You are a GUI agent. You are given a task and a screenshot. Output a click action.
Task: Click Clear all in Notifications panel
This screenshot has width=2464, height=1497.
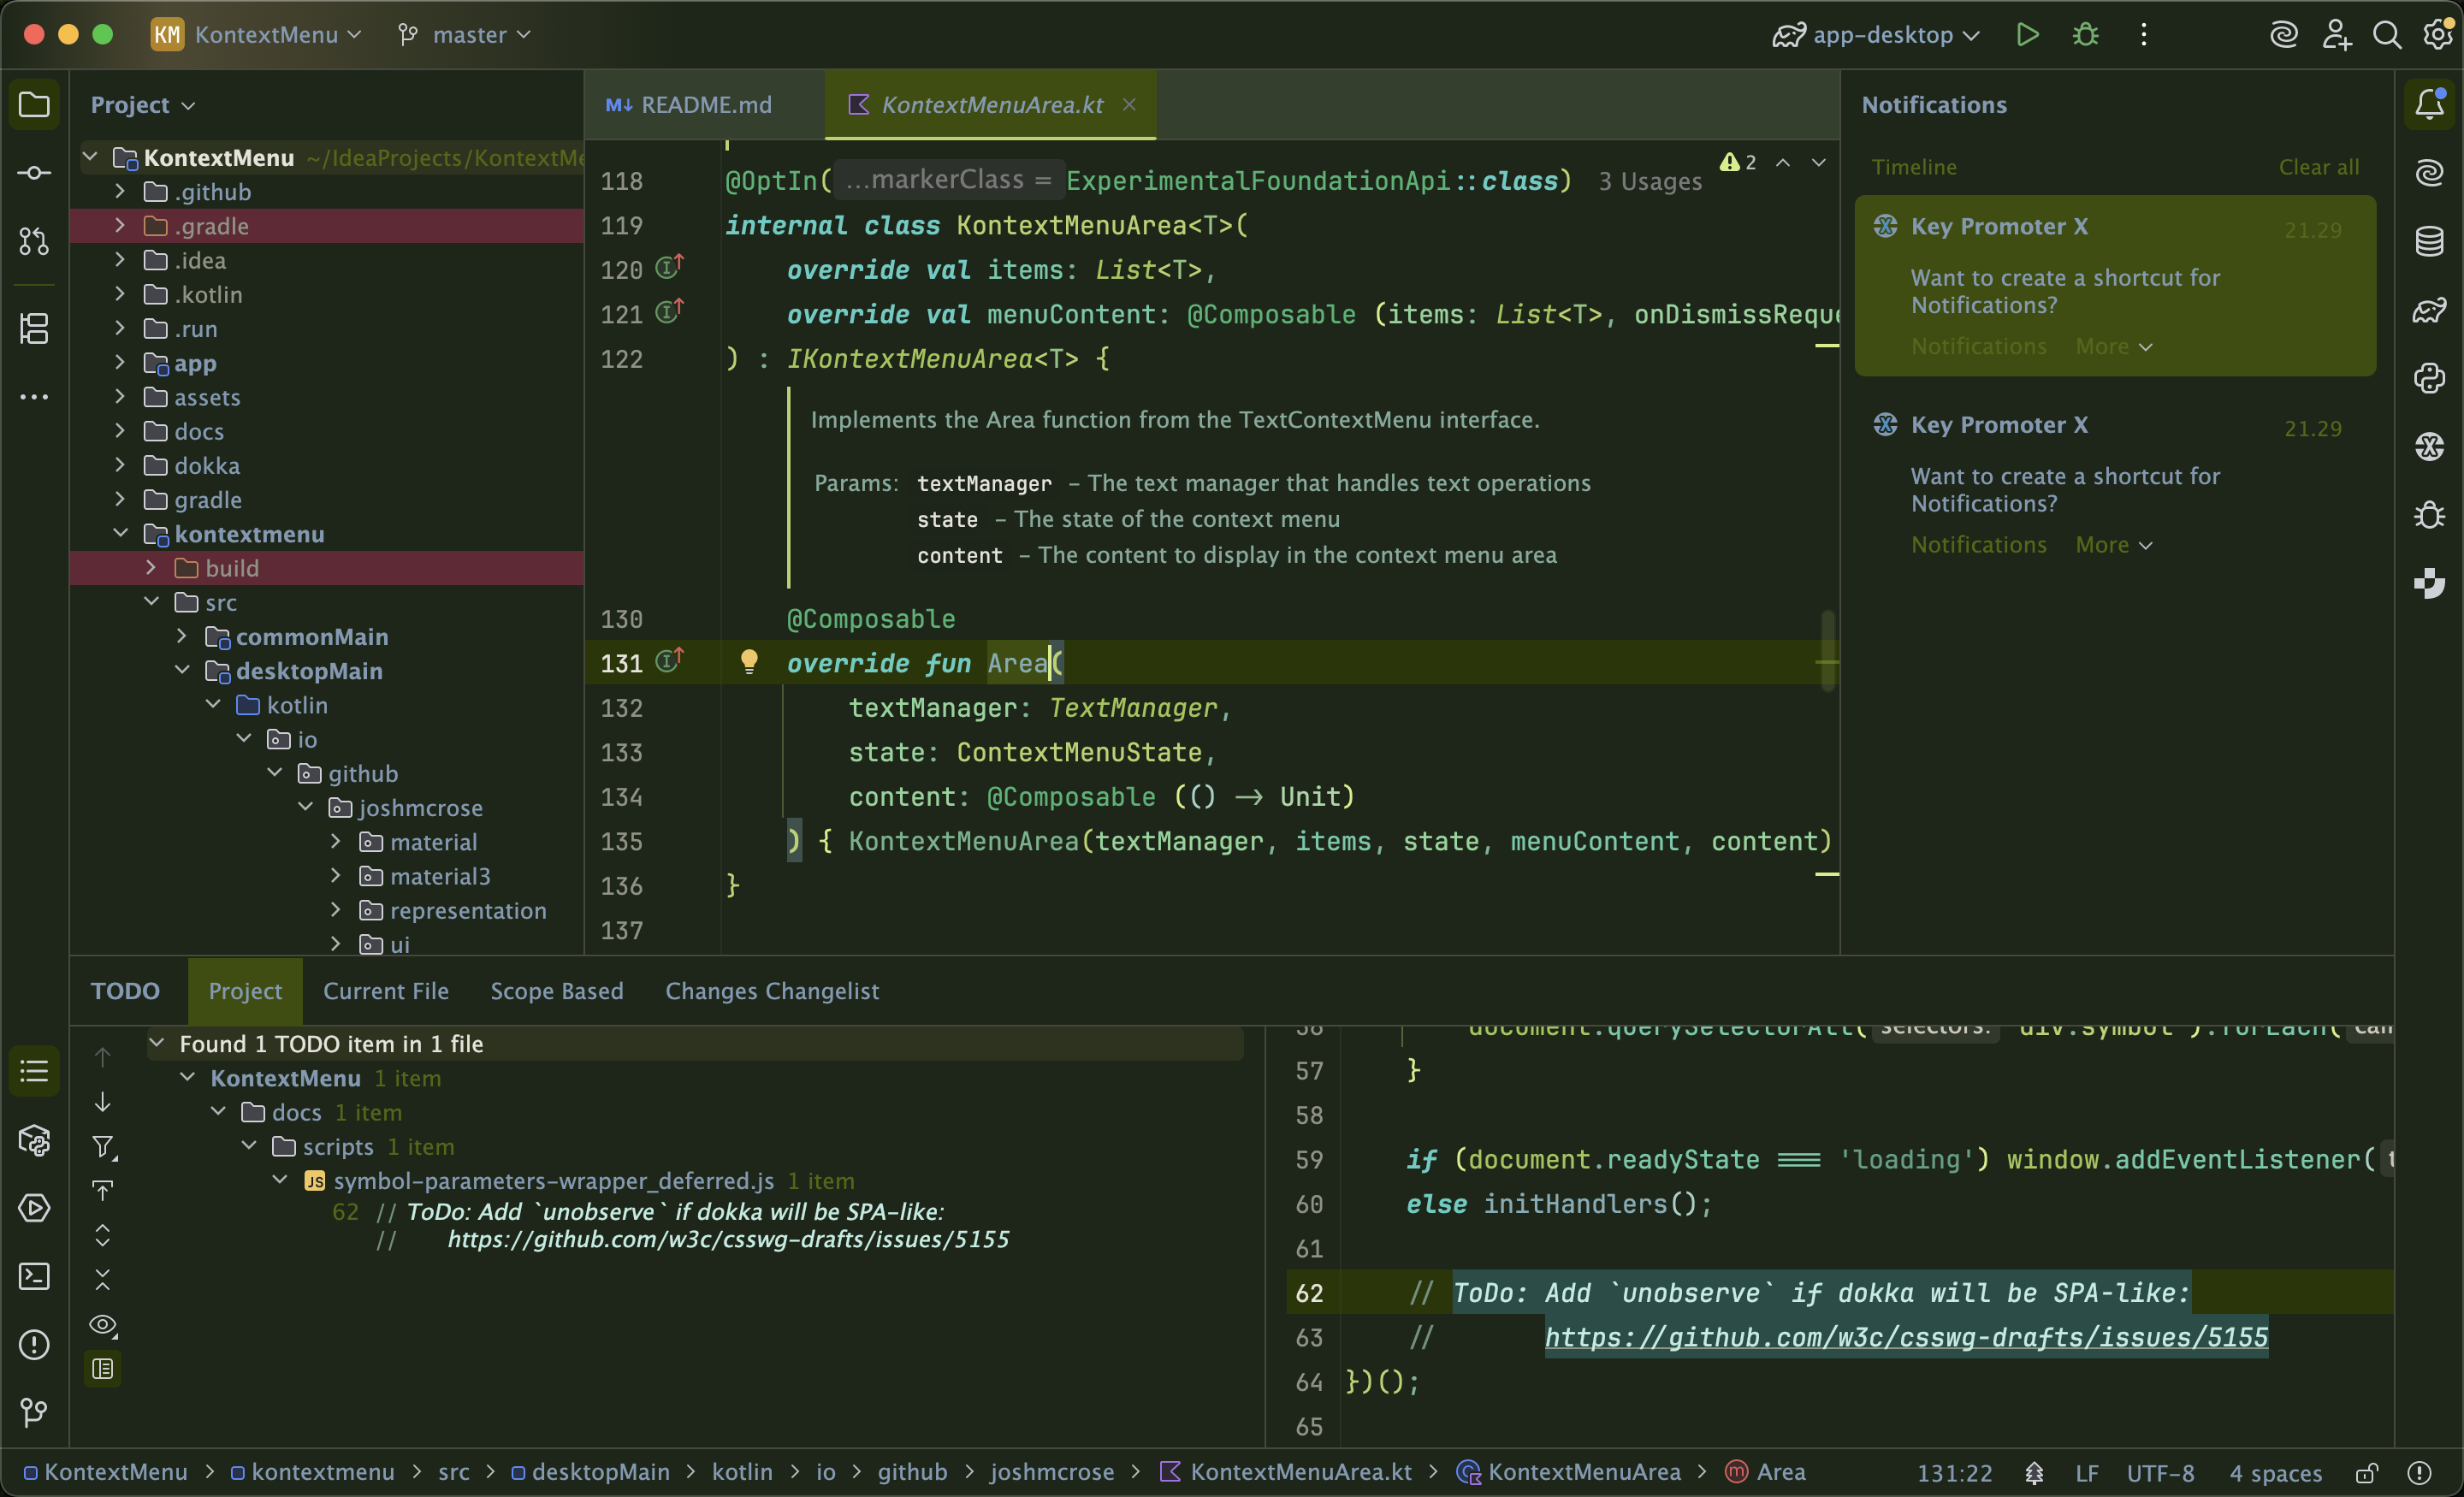coord(2318,167)
